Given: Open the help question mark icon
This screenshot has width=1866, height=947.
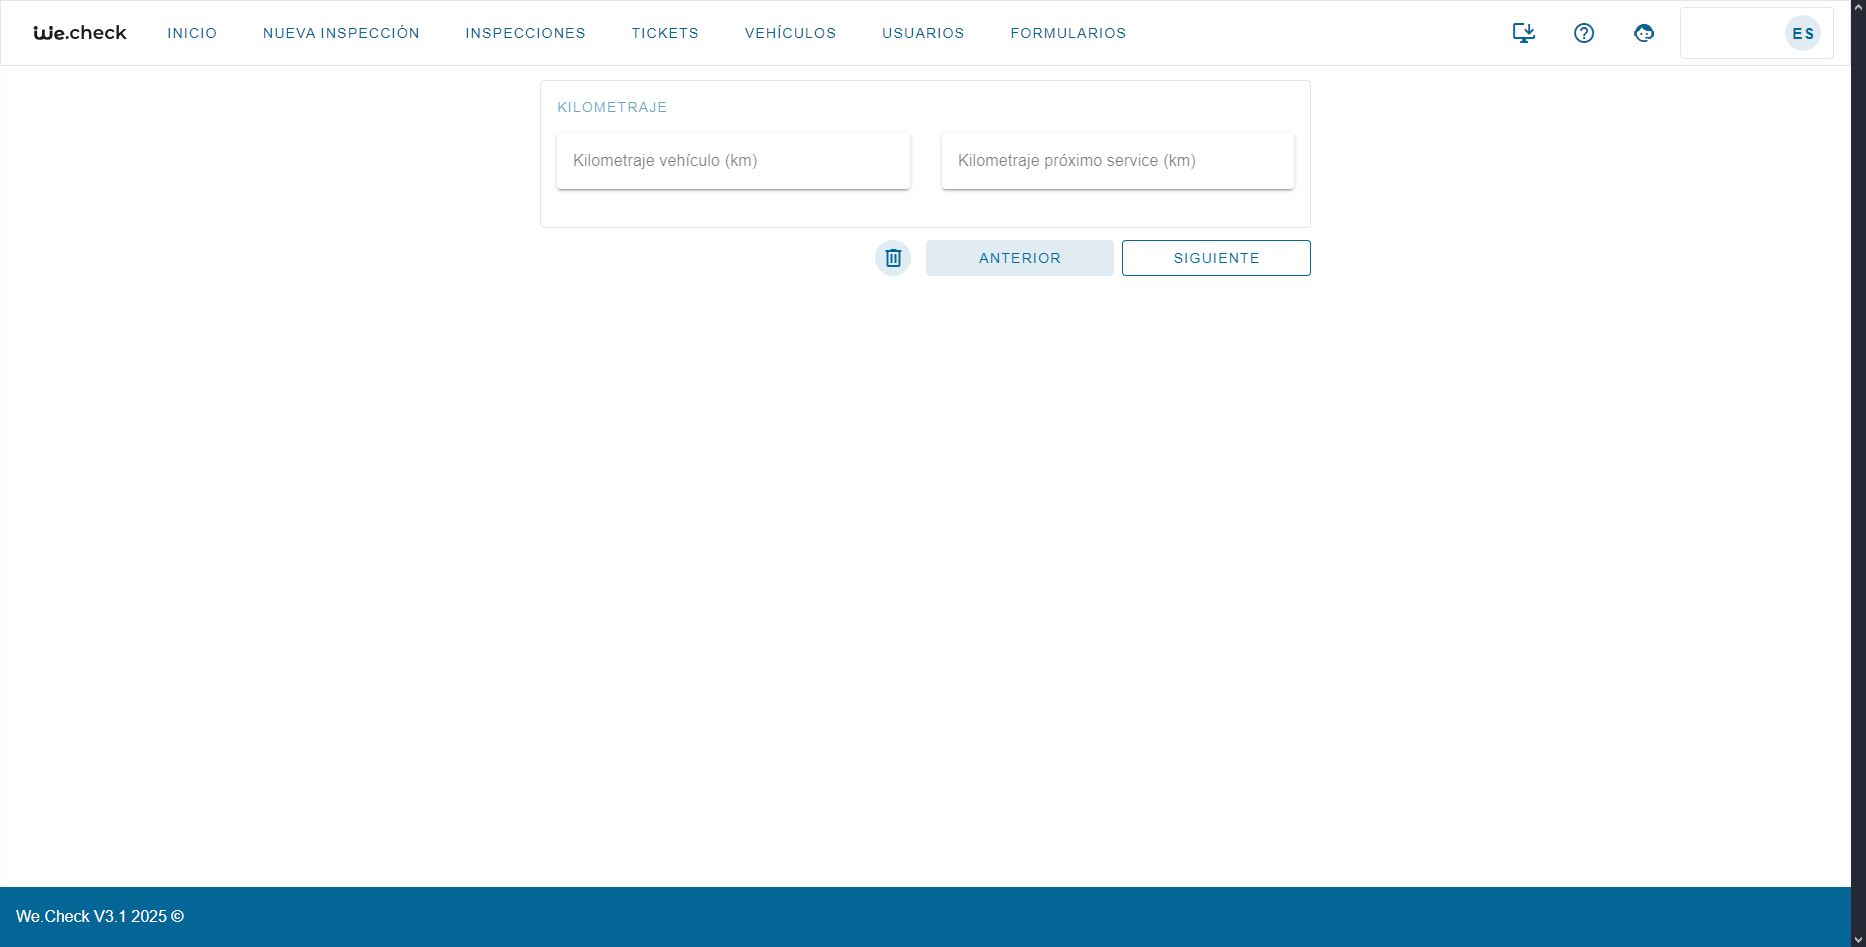Looking at the screenshot, I should click(1583, 33).
